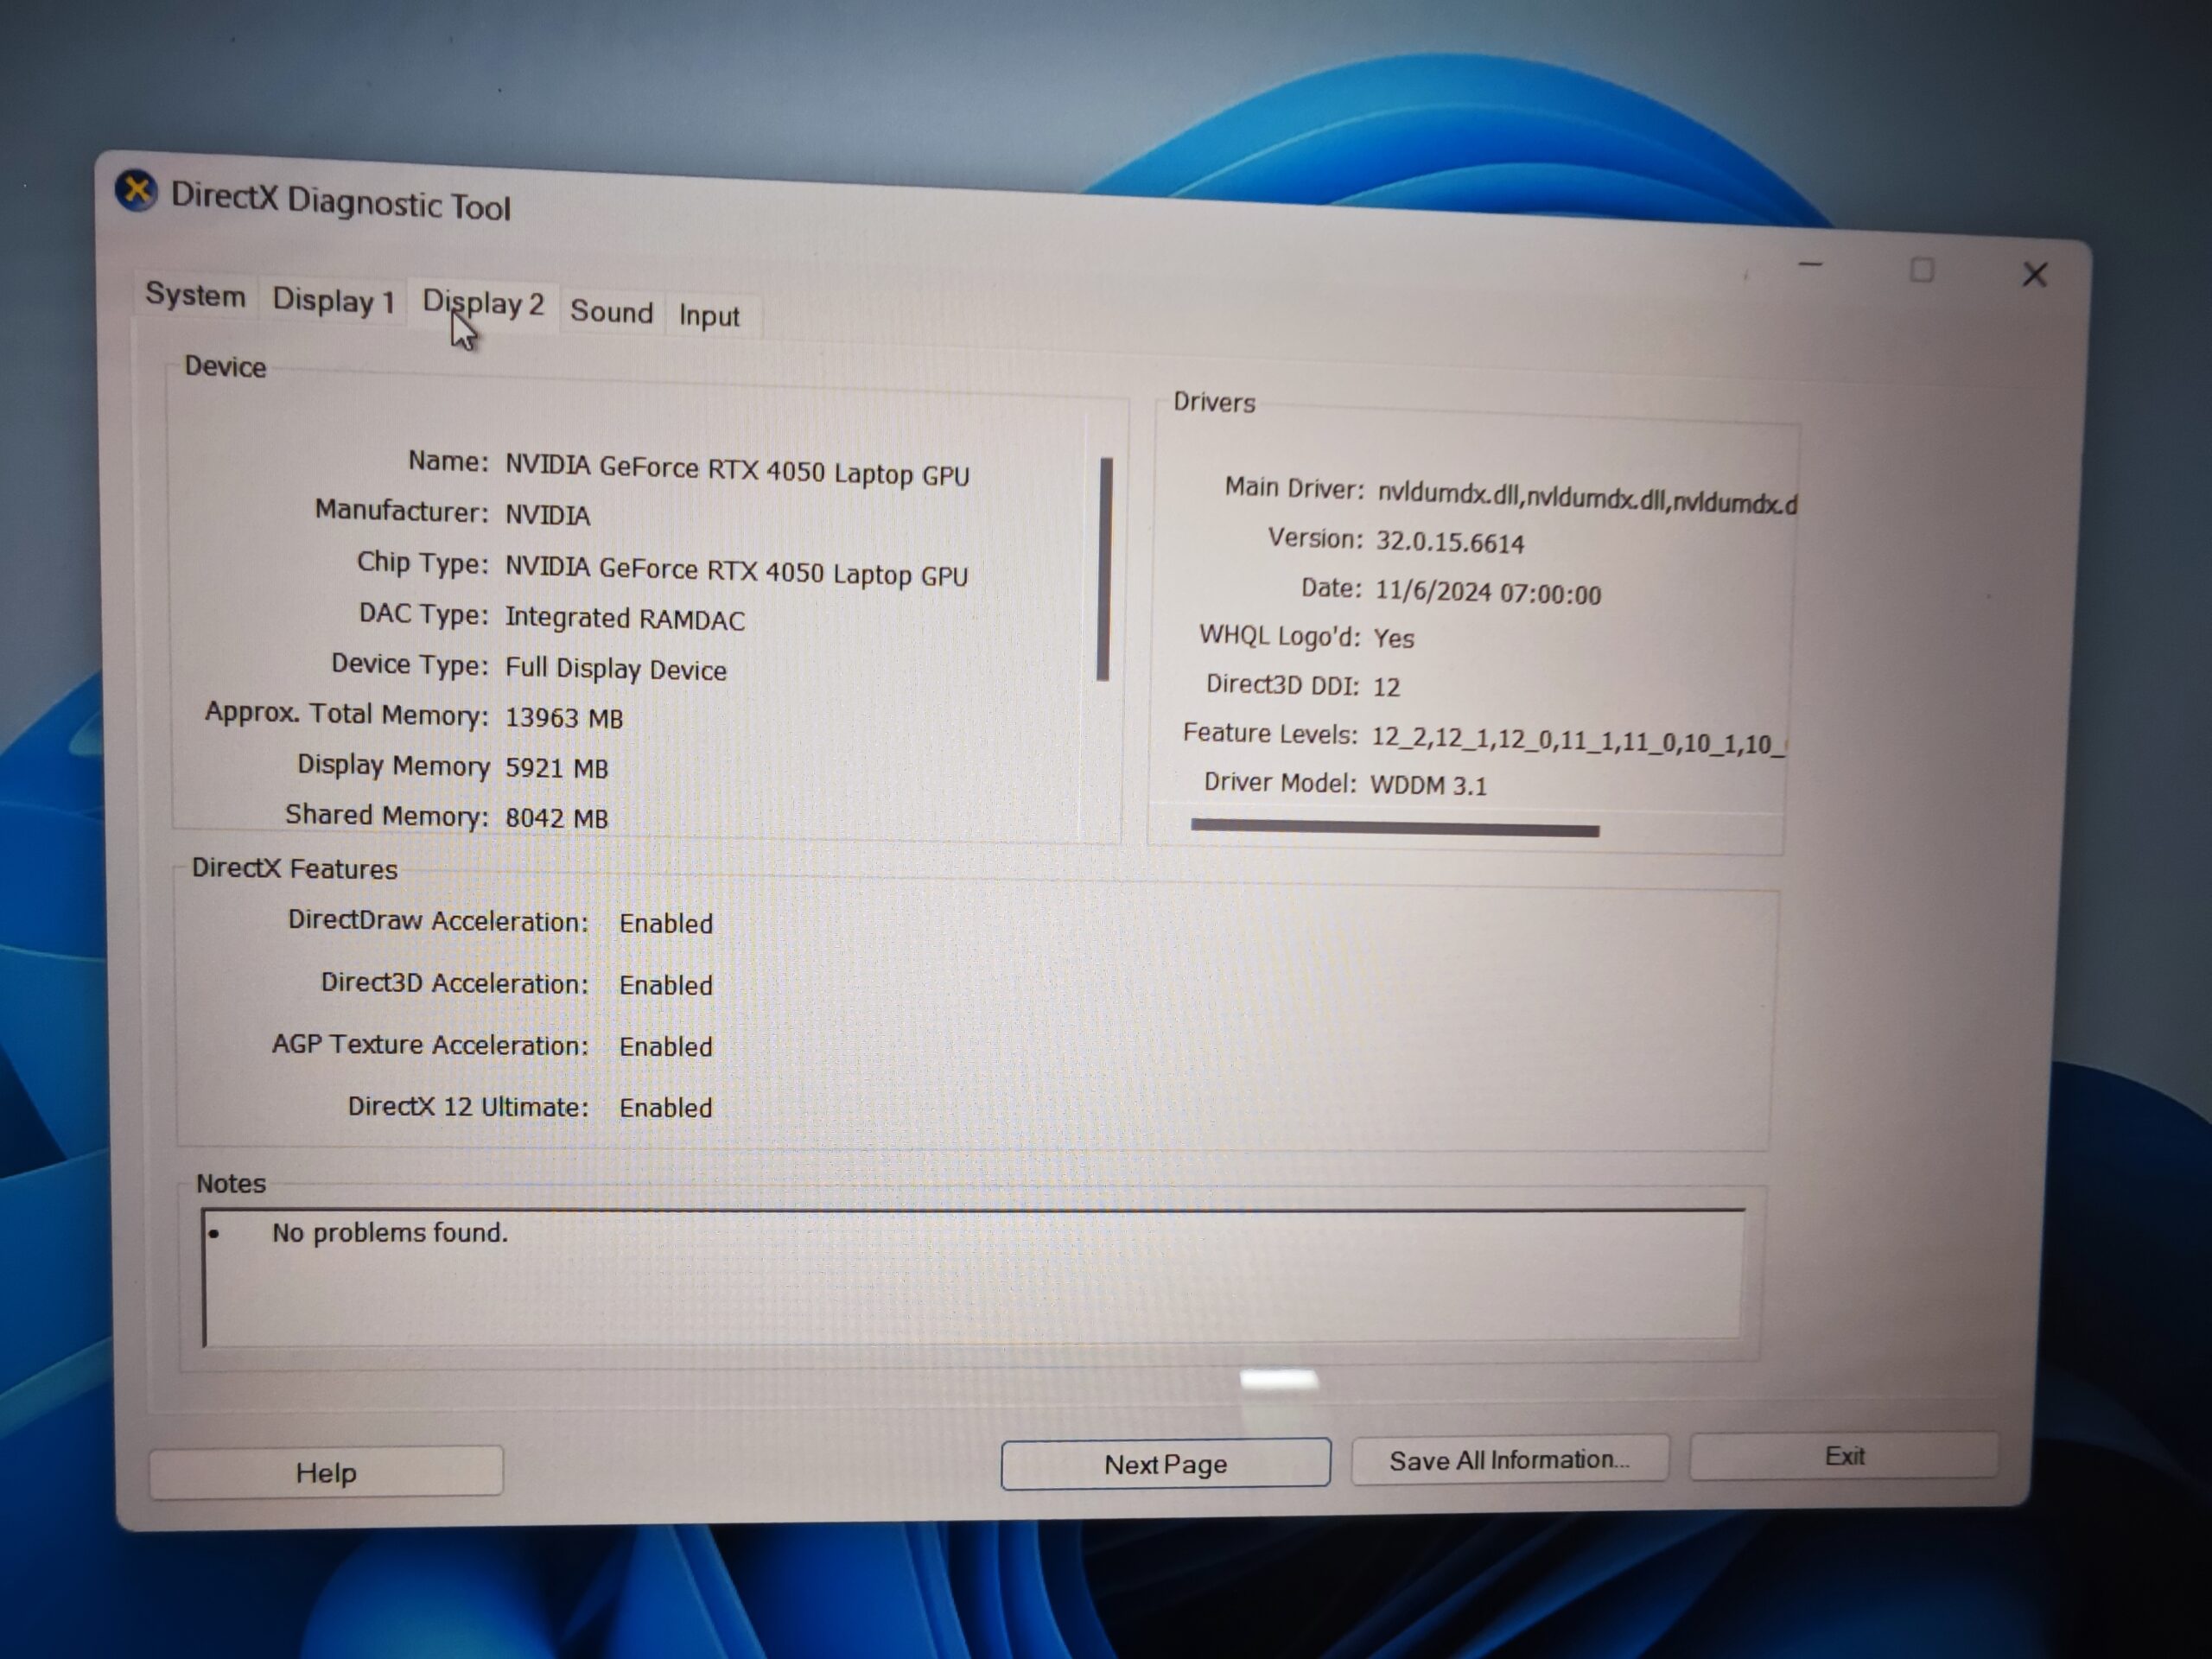Select the Display 2 tab
The image size is (2212, 1659).
tap(483, 304)
